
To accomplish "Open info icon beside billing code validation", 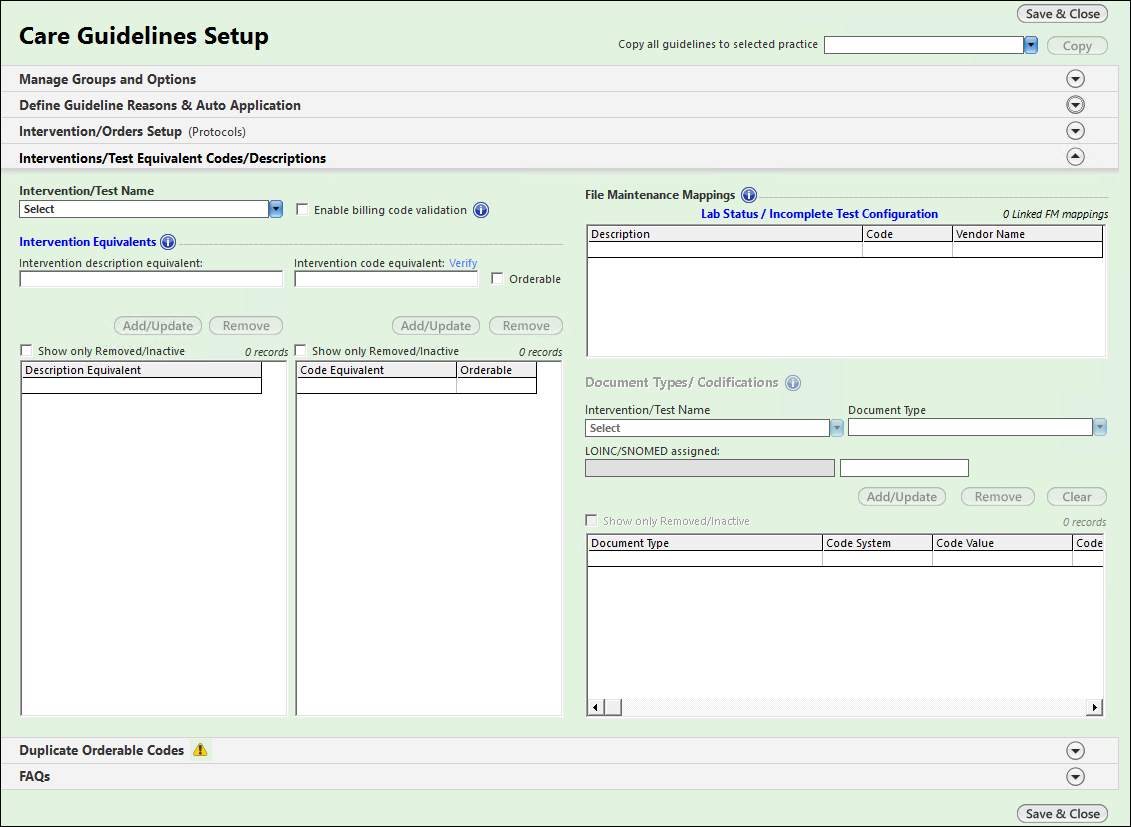I will click(x=481, y=210).
